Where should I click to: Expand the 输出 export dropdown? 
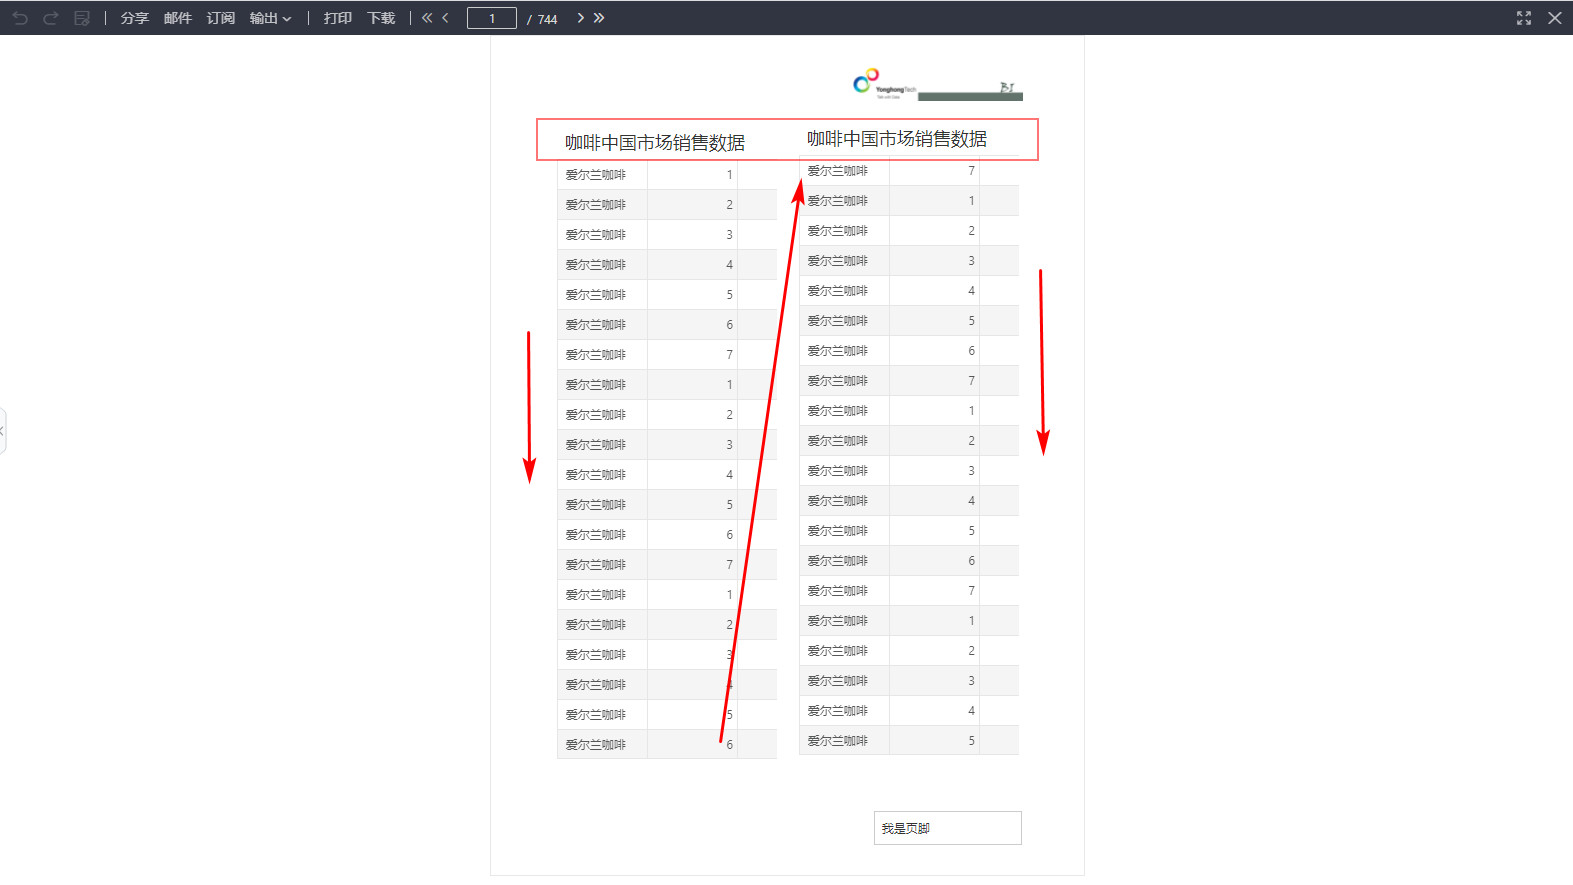pos(271,18)
